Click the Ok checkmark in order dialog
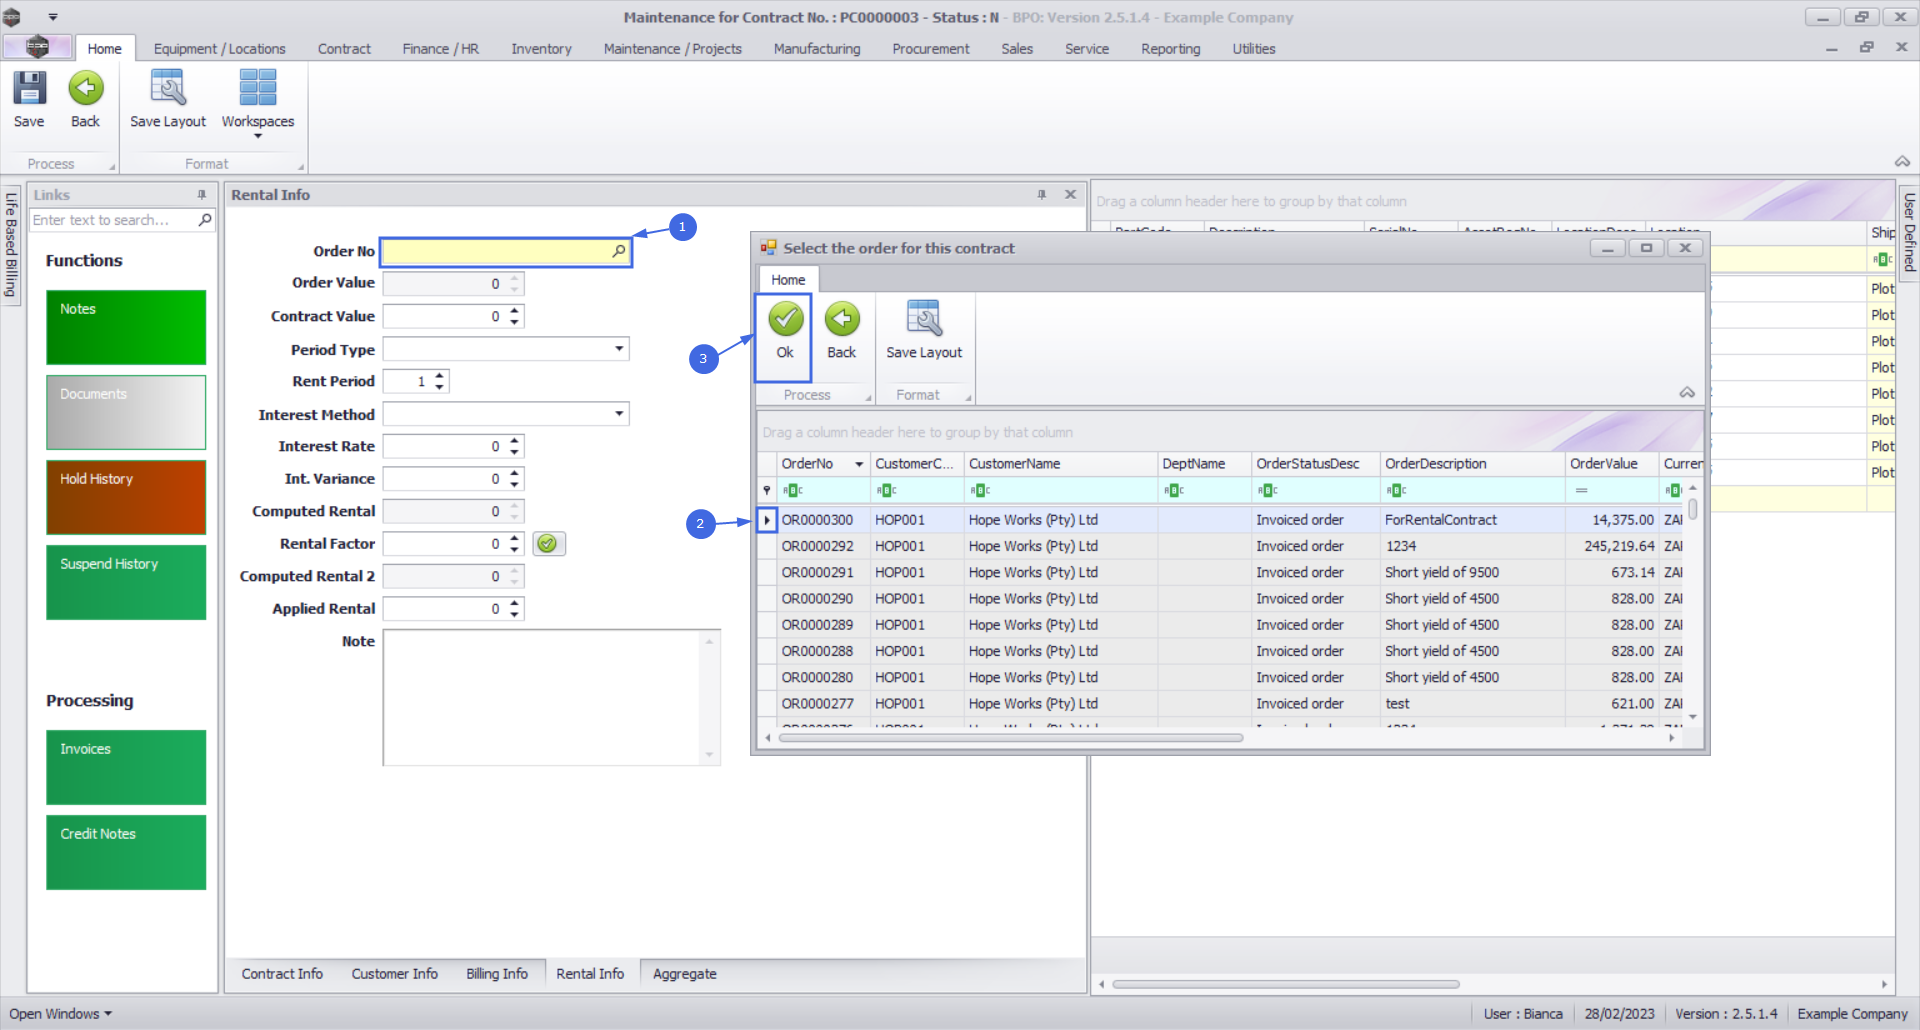The height and width of the screenshot is (1030, 1920). 785,319
